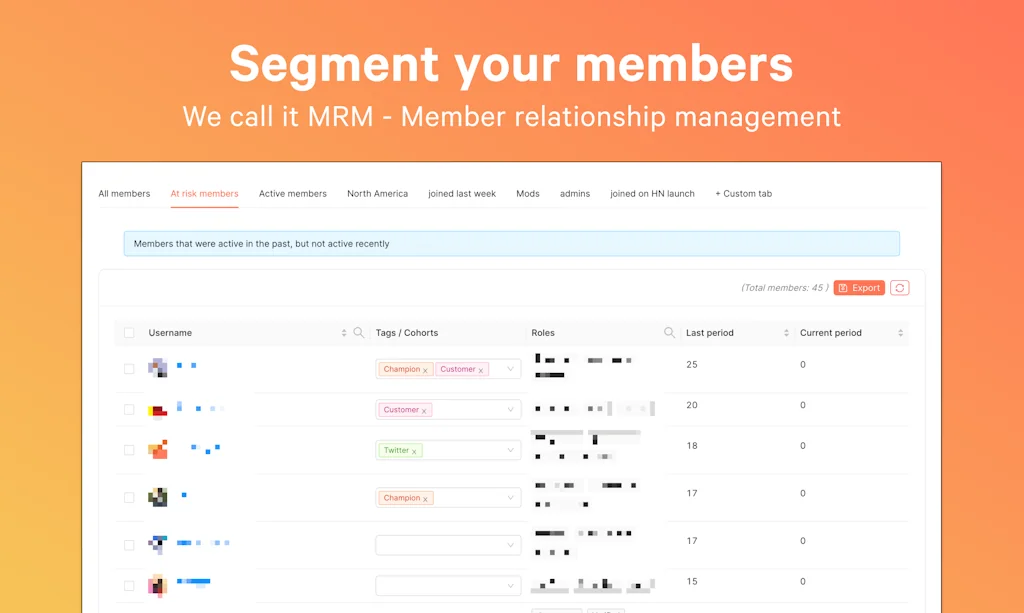1024x613 pixels.
Task: Open the empty tags dropdown in fifth row
Action: pyautogui.click(x=510, y=545)
